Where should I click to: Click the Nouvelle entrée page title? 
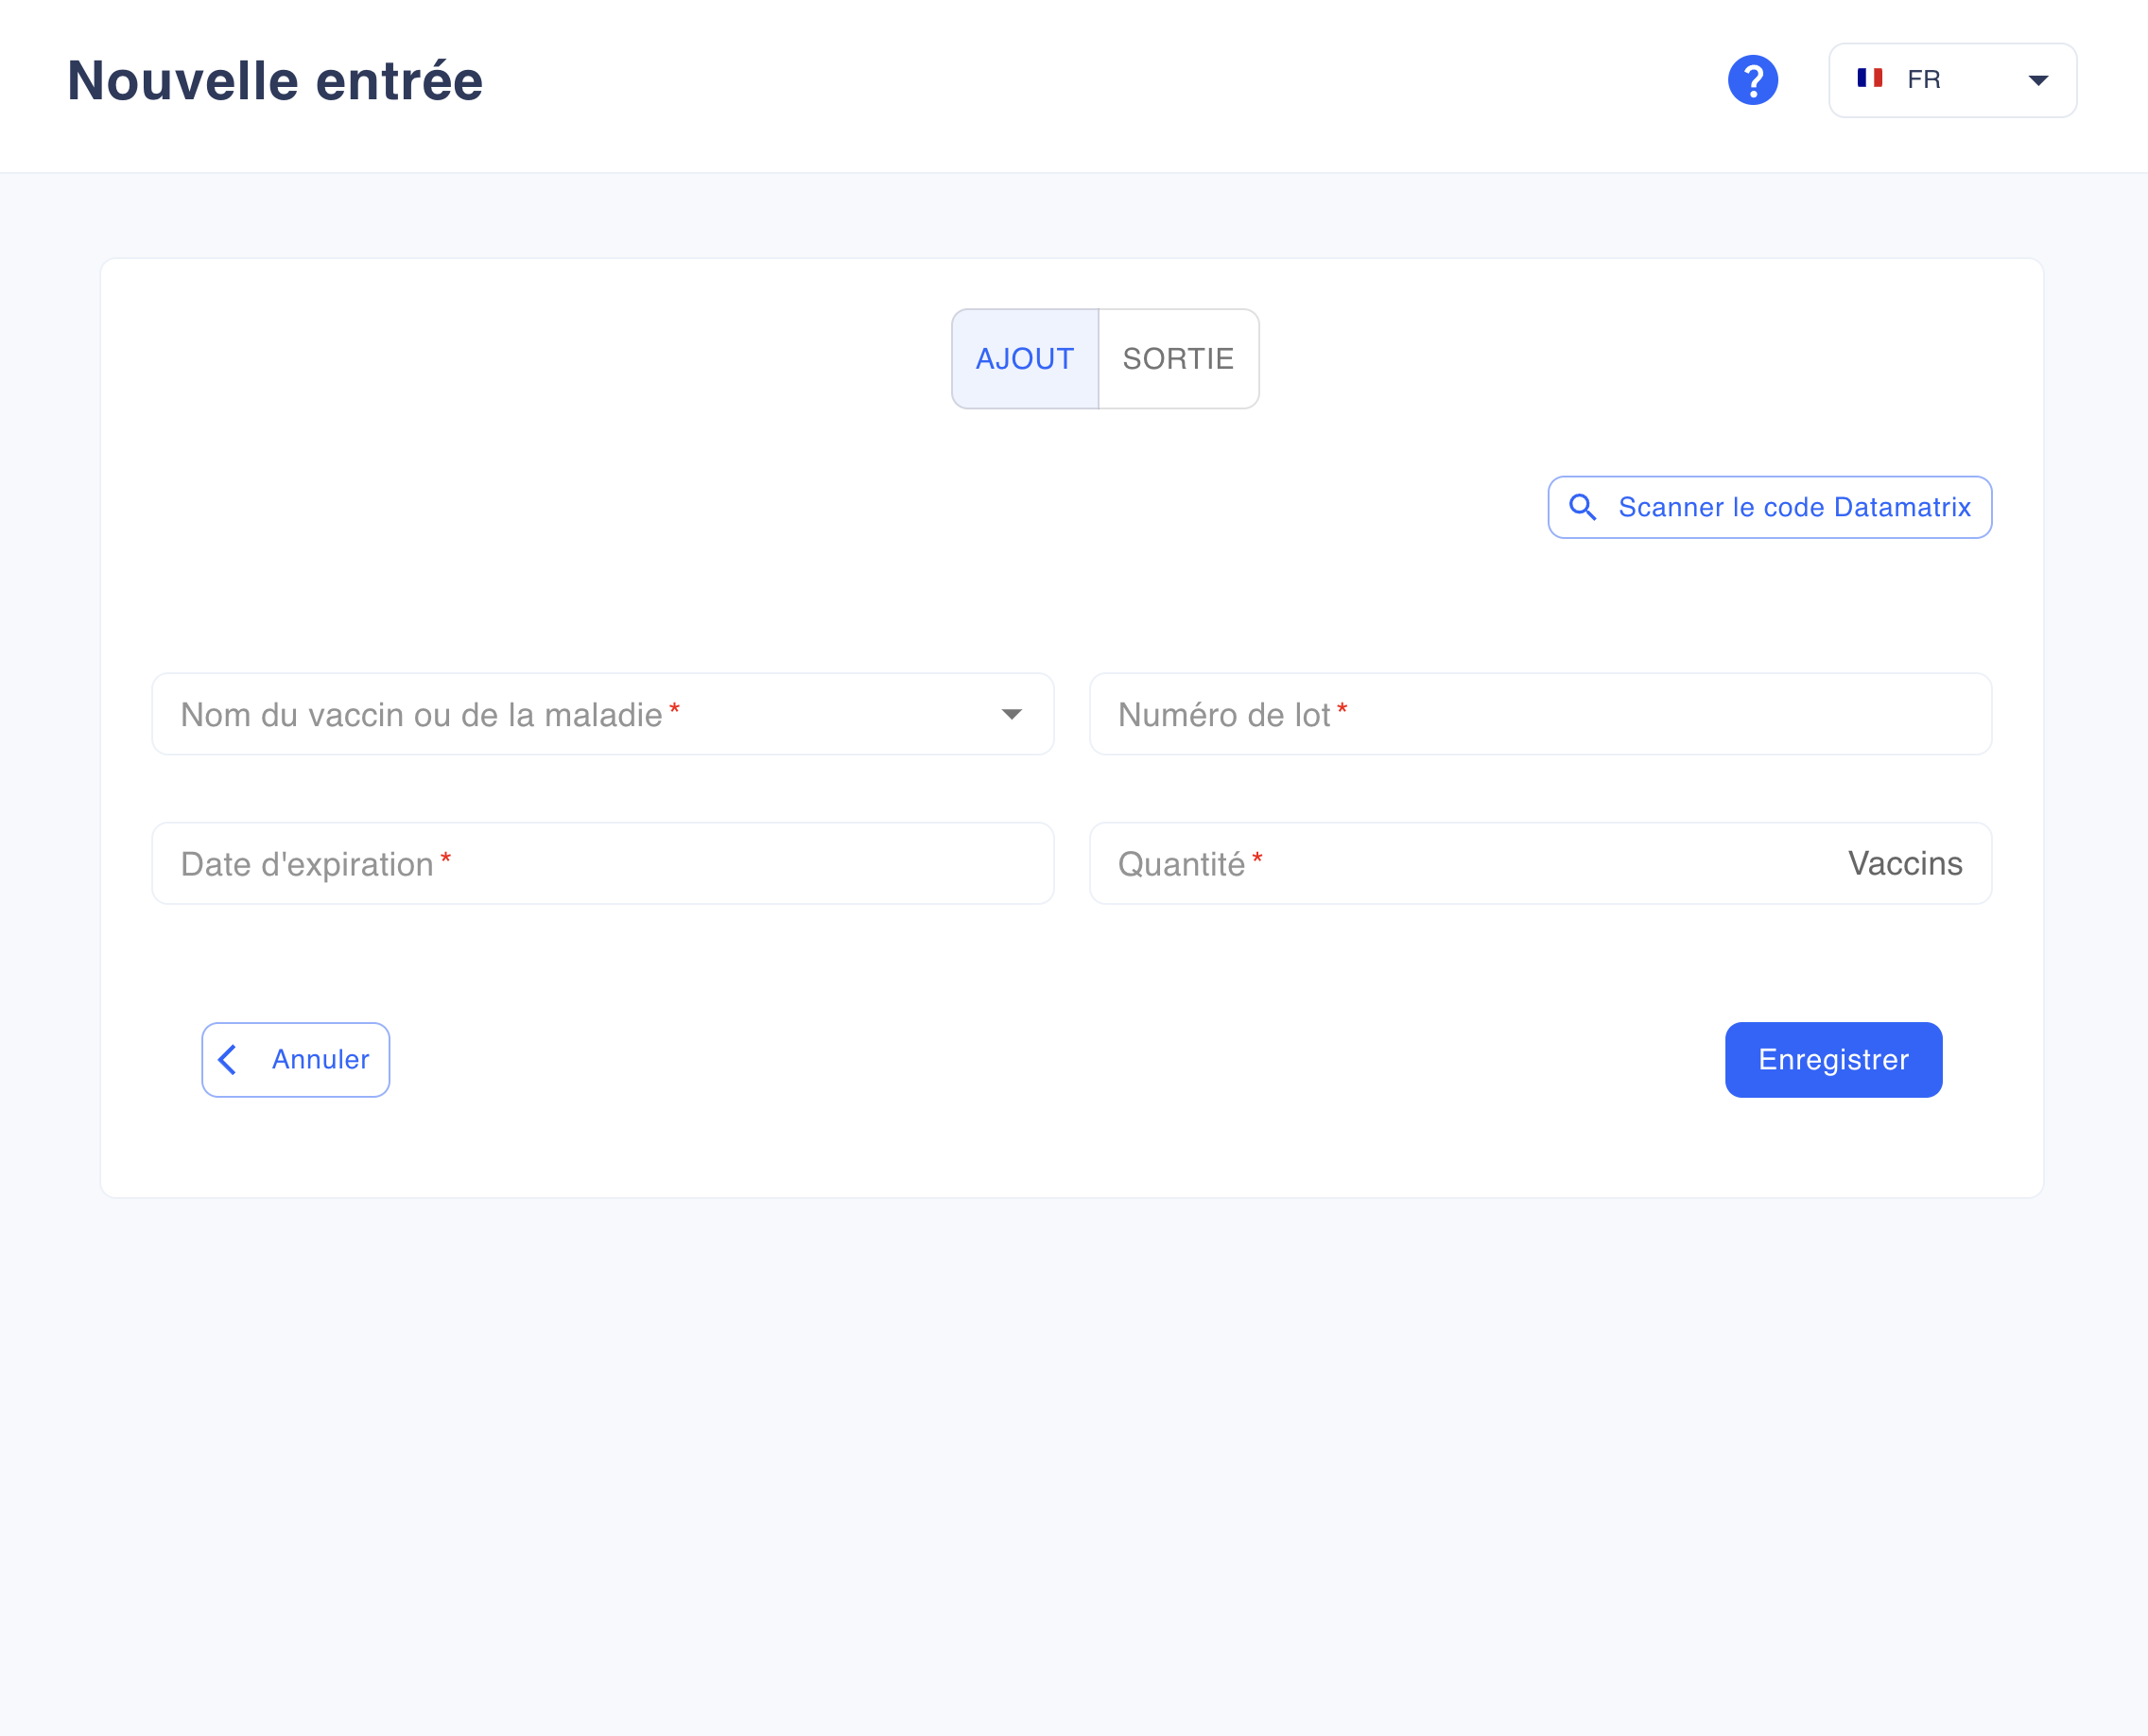[275, 80]
